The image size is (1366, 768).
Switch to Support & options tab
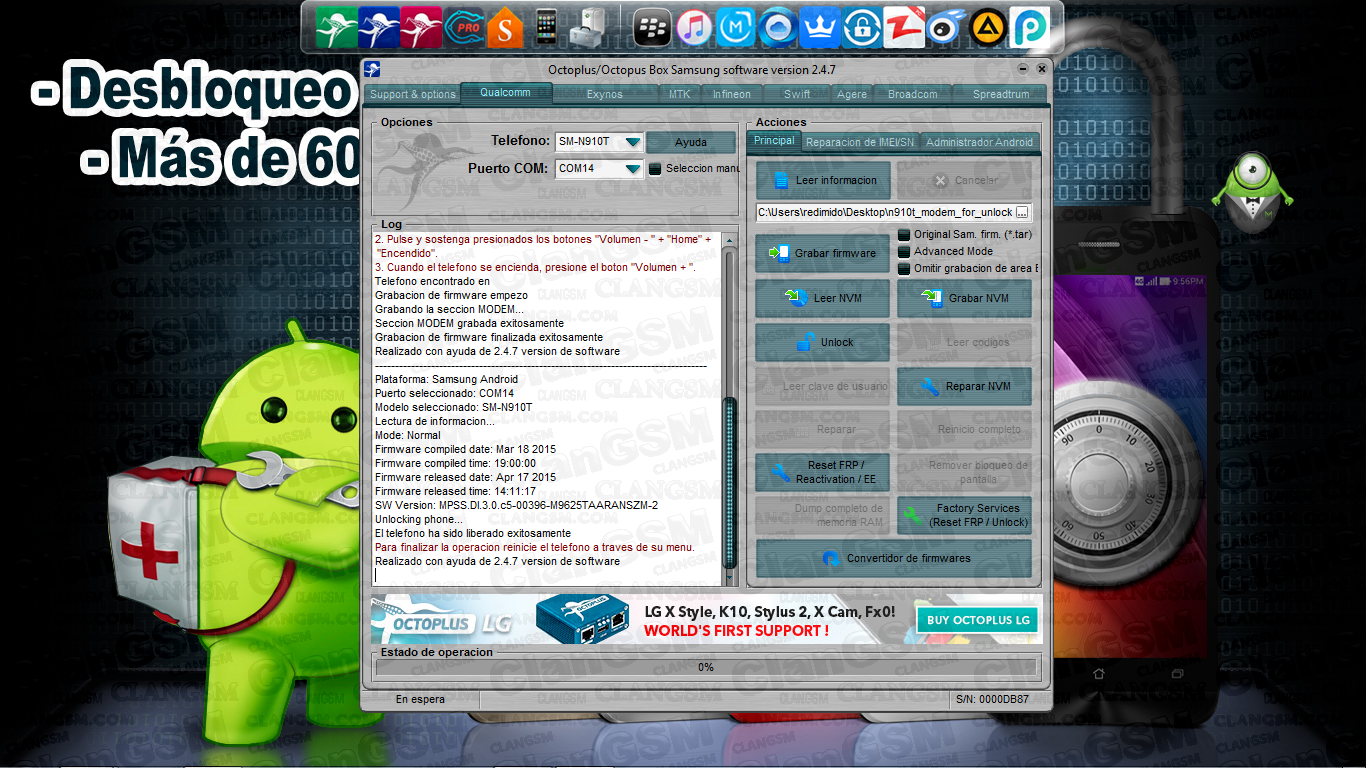(412, 94)
